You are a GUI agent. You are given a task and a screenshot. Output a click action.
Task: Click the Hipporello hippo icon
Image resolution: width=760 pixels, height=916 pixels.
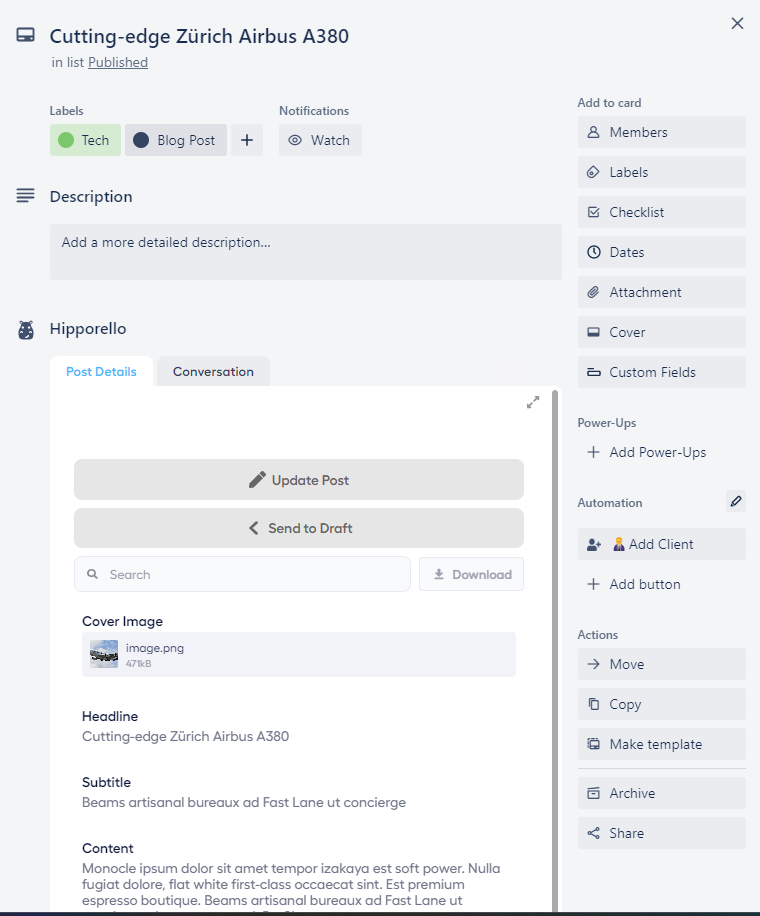[x=24, y=328]
